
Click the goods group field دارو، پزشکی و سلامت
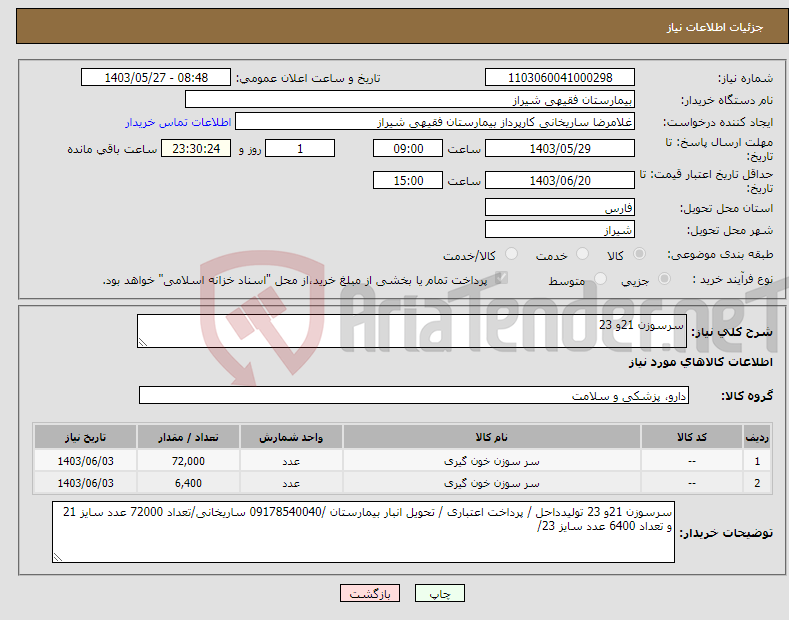(414, 396)
